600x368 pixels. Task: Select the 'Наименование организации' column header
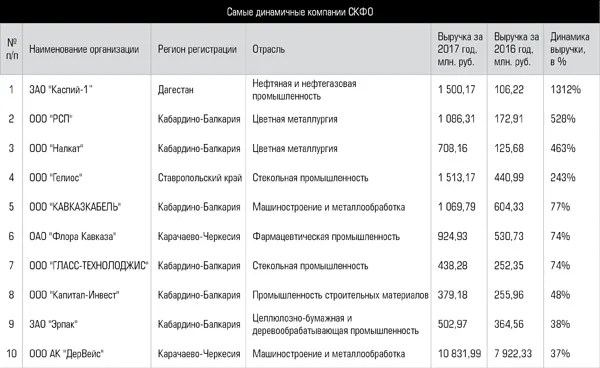pos(84,49)
